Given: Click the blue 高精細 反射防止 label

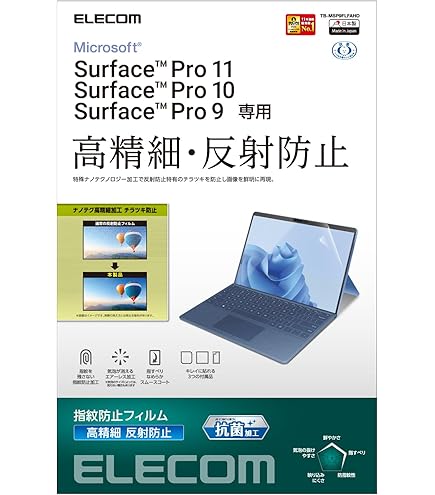Looking at the screenshot, I should click(x=129, y=432).
